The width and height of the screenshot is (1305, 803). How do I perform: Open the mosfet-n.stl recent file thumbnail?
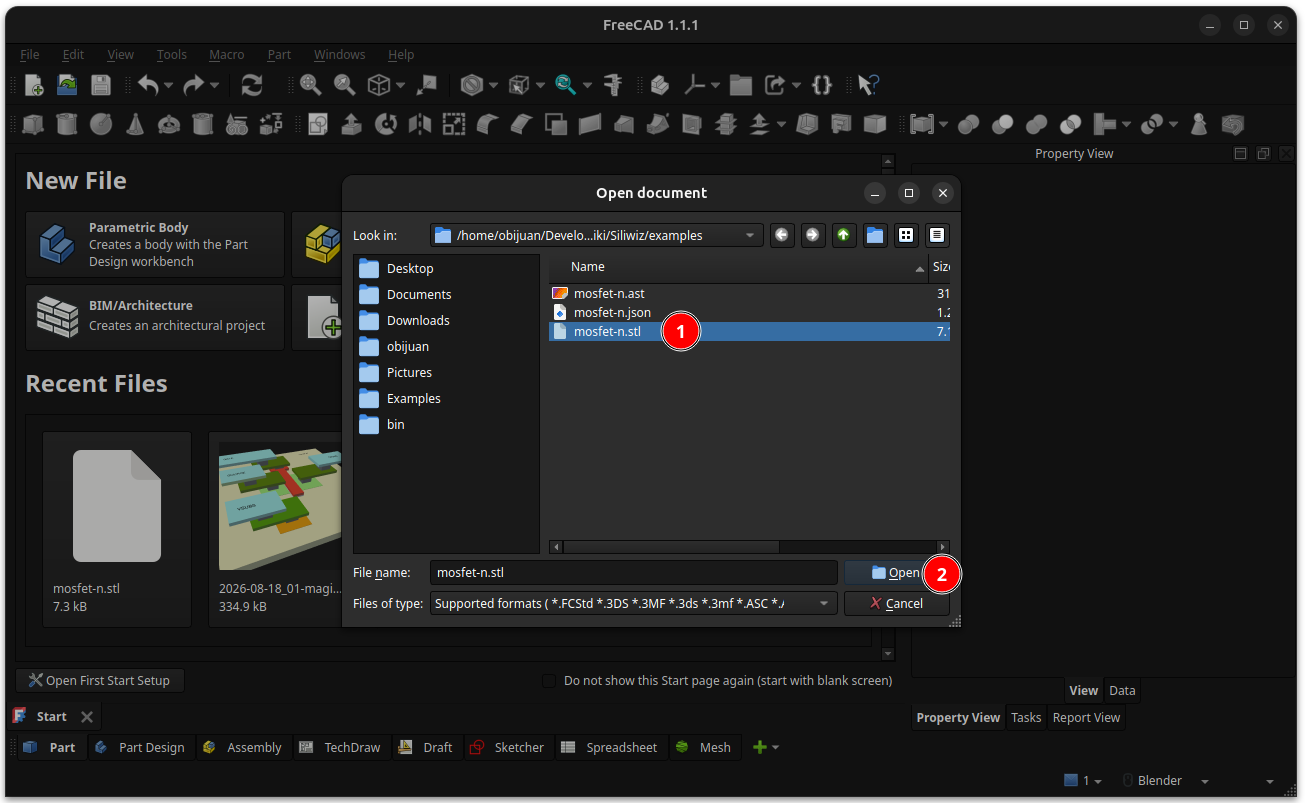(x=117, y=529)
